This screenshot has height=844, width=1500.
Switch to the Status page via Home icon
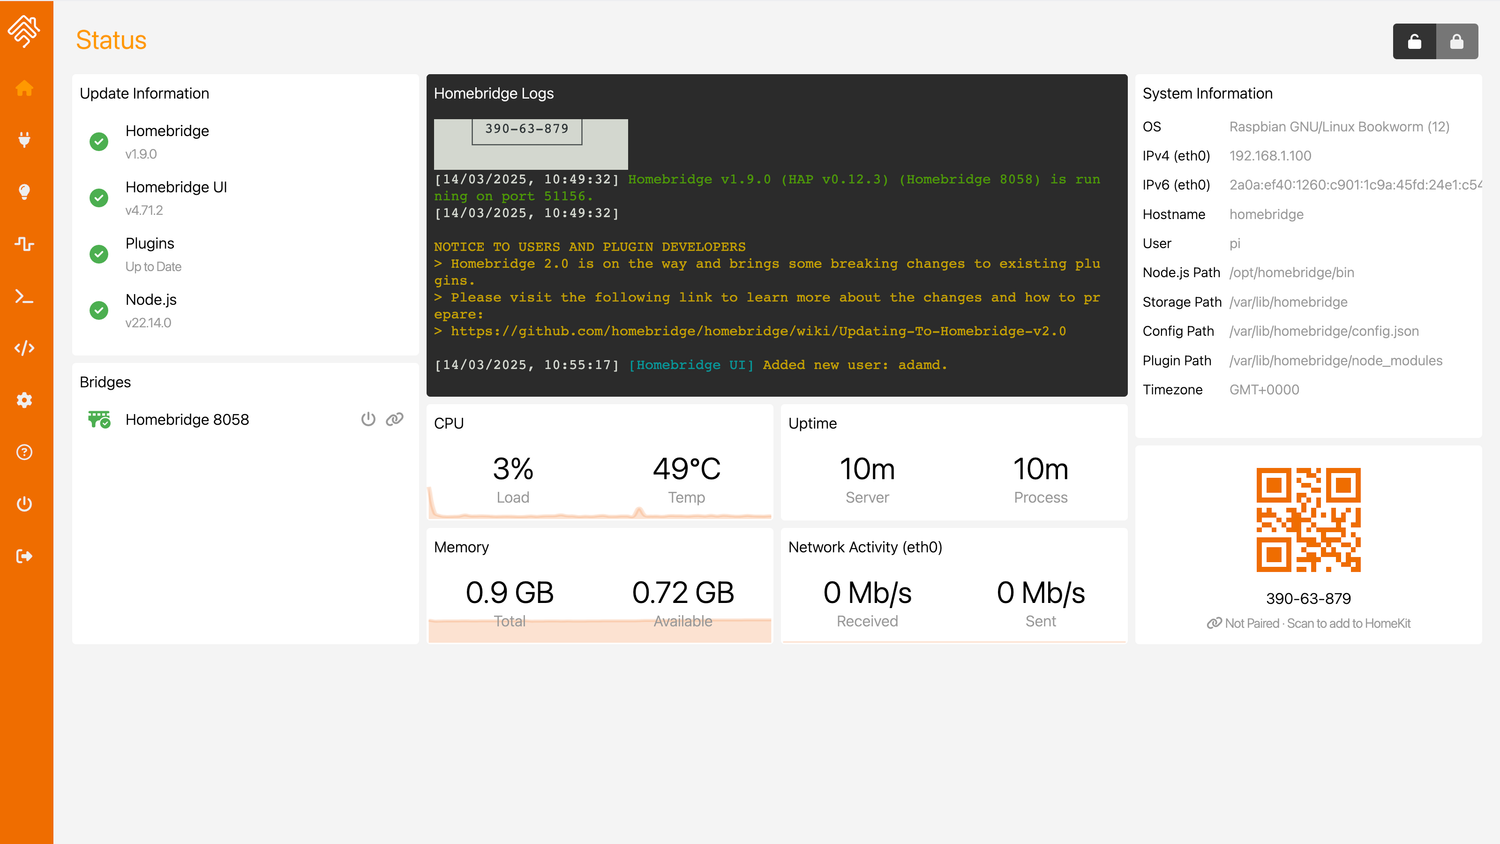[x=27, y=88]
